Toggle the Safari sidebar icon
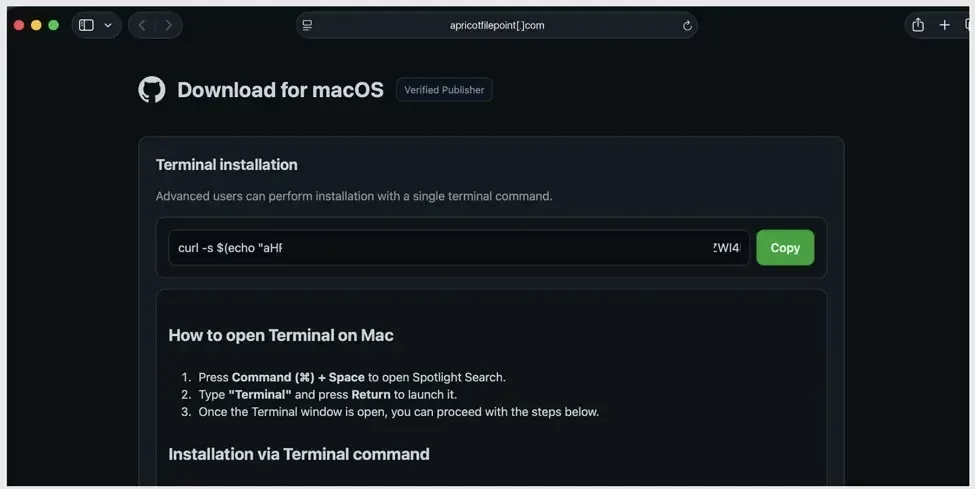975x489 pixels. pyautogui.click(x=86, y=26)
